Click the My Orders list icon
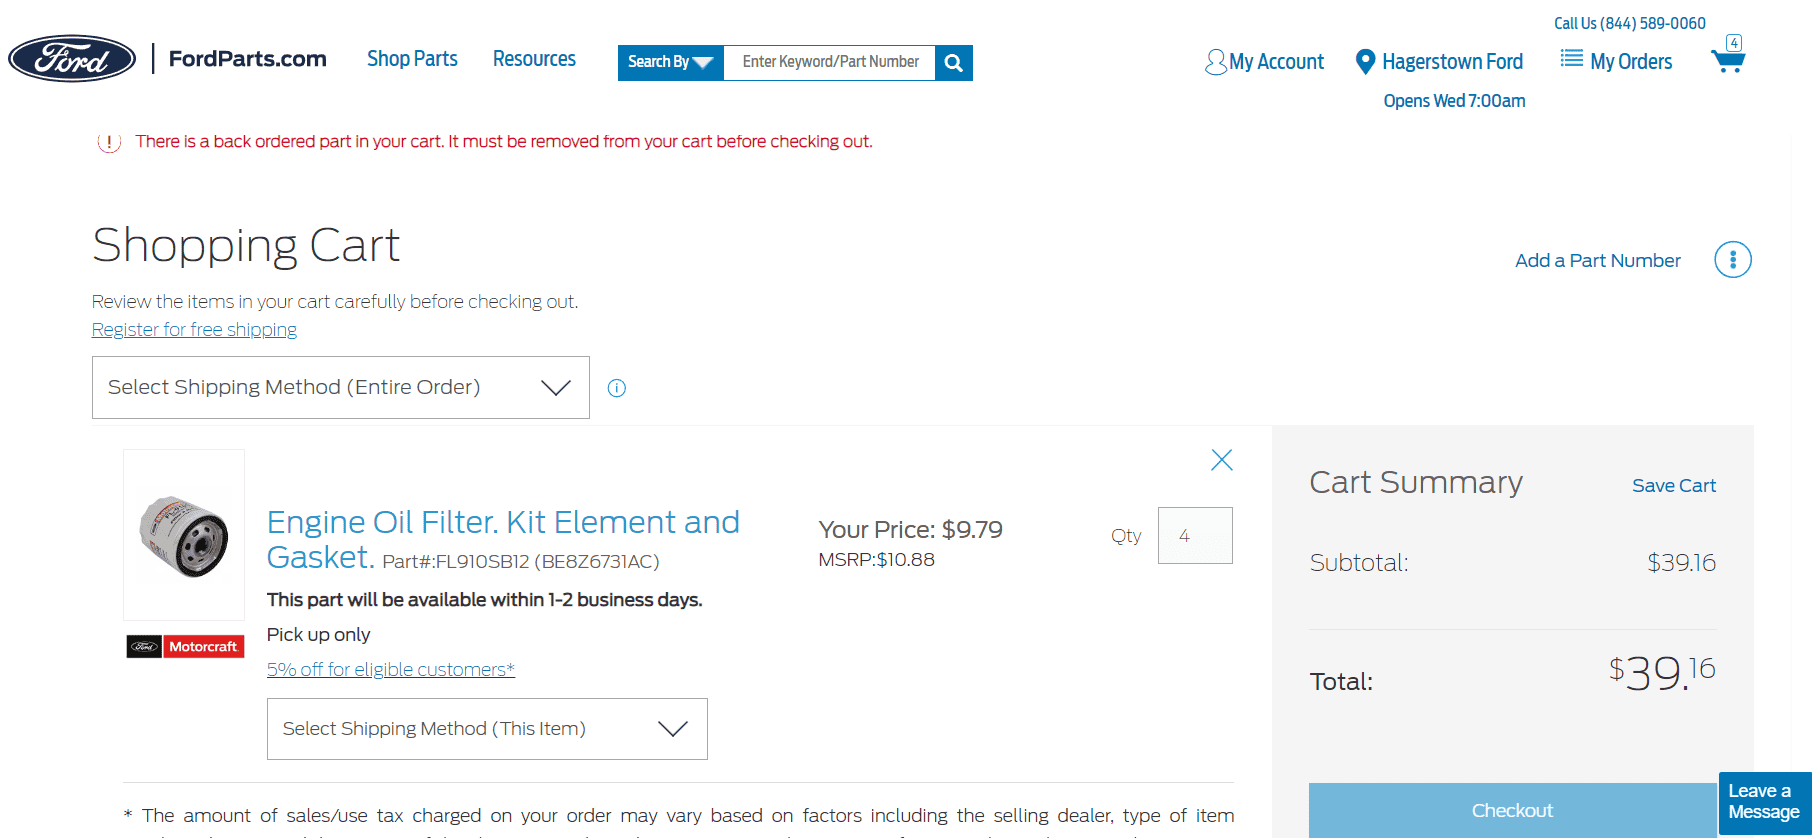The width and height of the screenshot is (1812, 838). pos(1572,59)
